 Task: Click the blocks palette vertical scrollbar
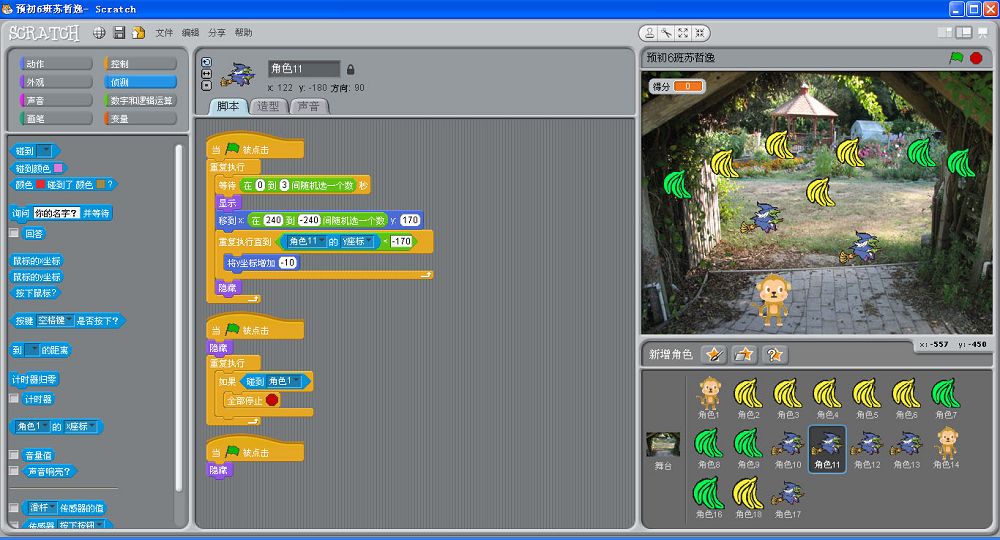click(179, 319)
